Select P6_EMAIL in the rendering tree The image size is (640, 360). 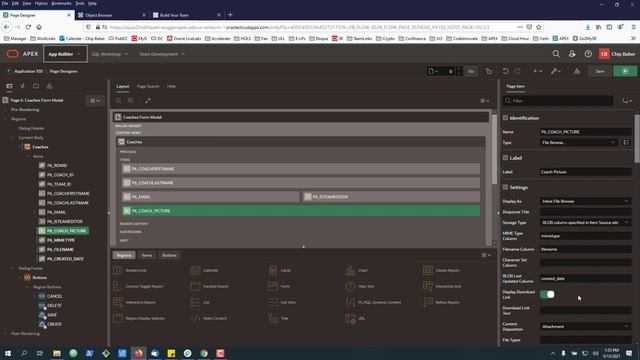point(56,212)
